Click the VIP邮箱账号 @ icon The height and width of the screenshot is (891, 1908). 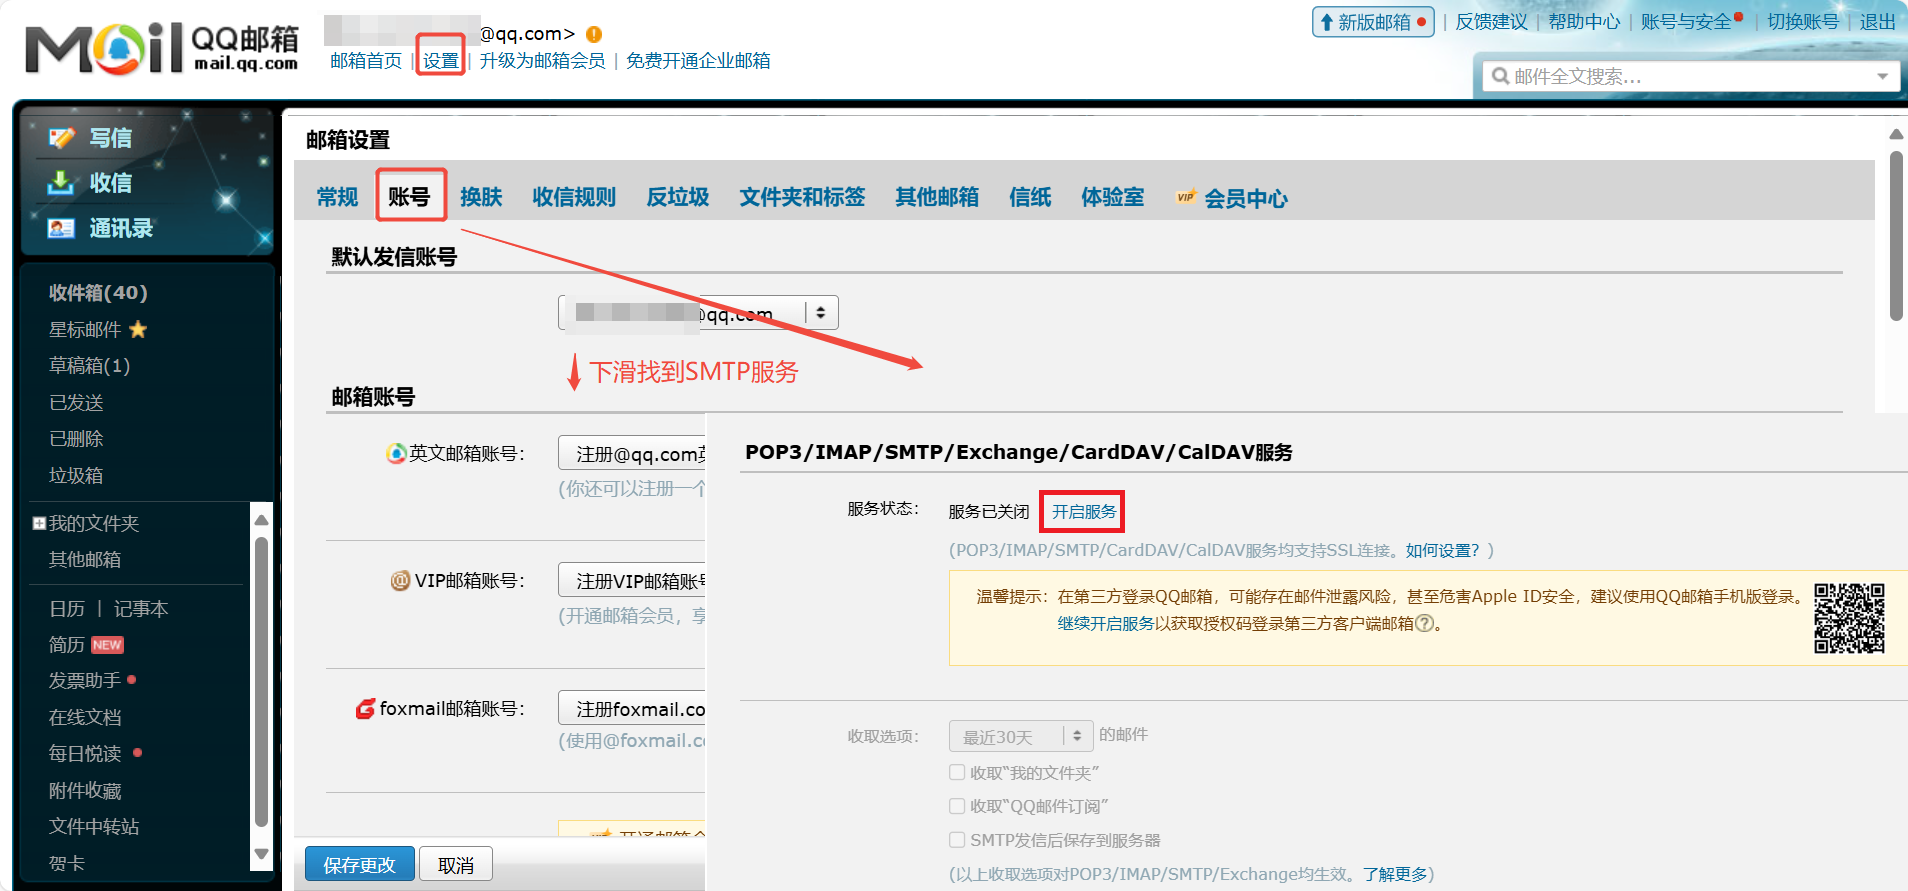point(400,580)
